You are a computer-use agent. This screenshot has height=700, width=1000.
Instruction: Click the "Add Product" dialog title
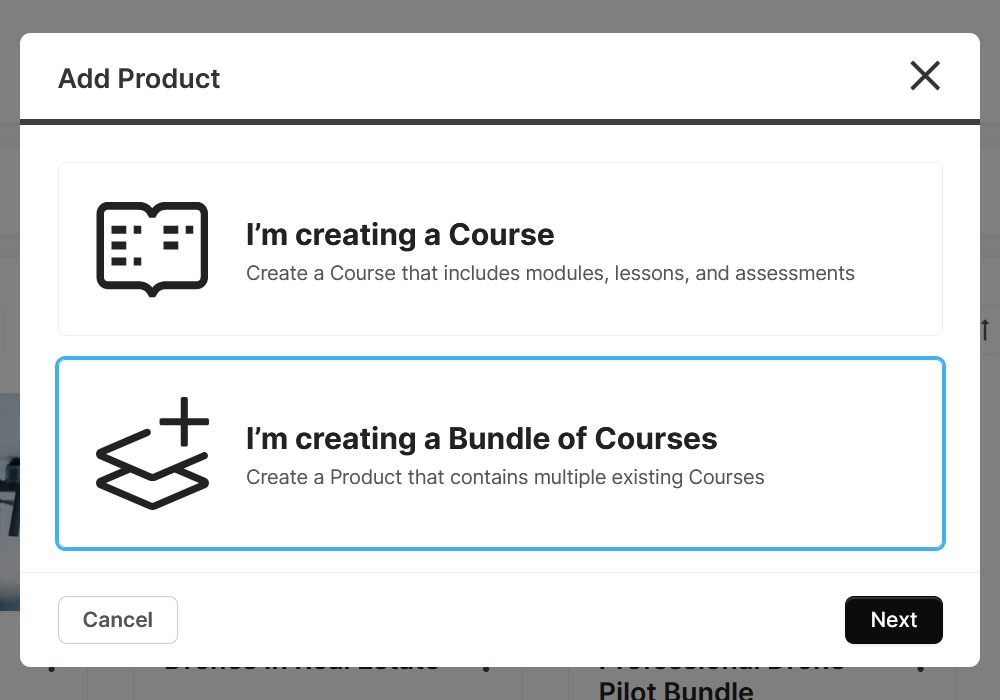click(139, 79)
